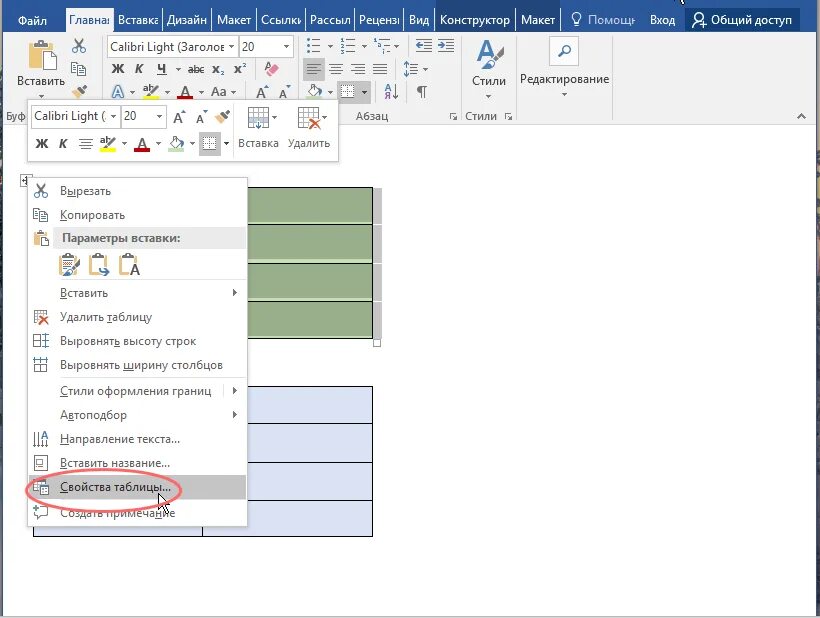The height and width of the screenshot is (618, 820).
Task: Toggle subscript x₂ formatting
Action: pyautogui.click(x=218, y=69)
